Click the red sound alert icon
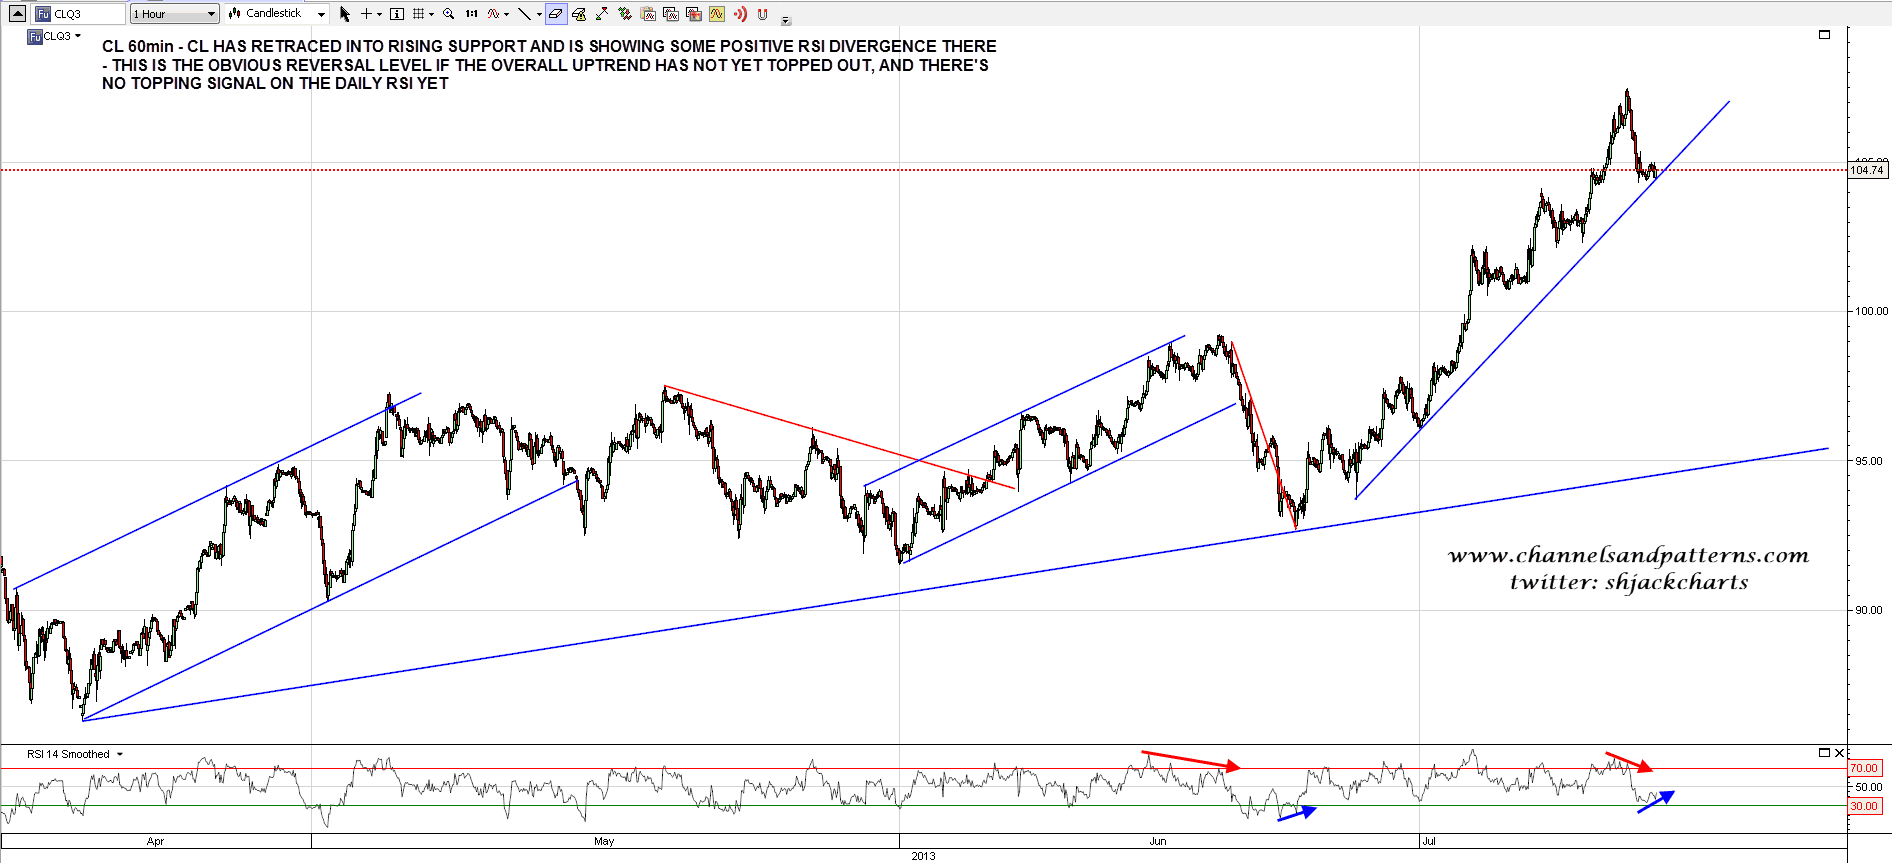 740,14
